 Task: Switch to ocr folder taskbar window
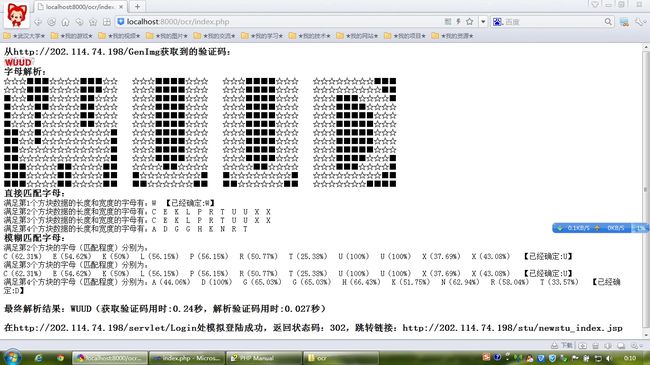(x=341, y=358)
